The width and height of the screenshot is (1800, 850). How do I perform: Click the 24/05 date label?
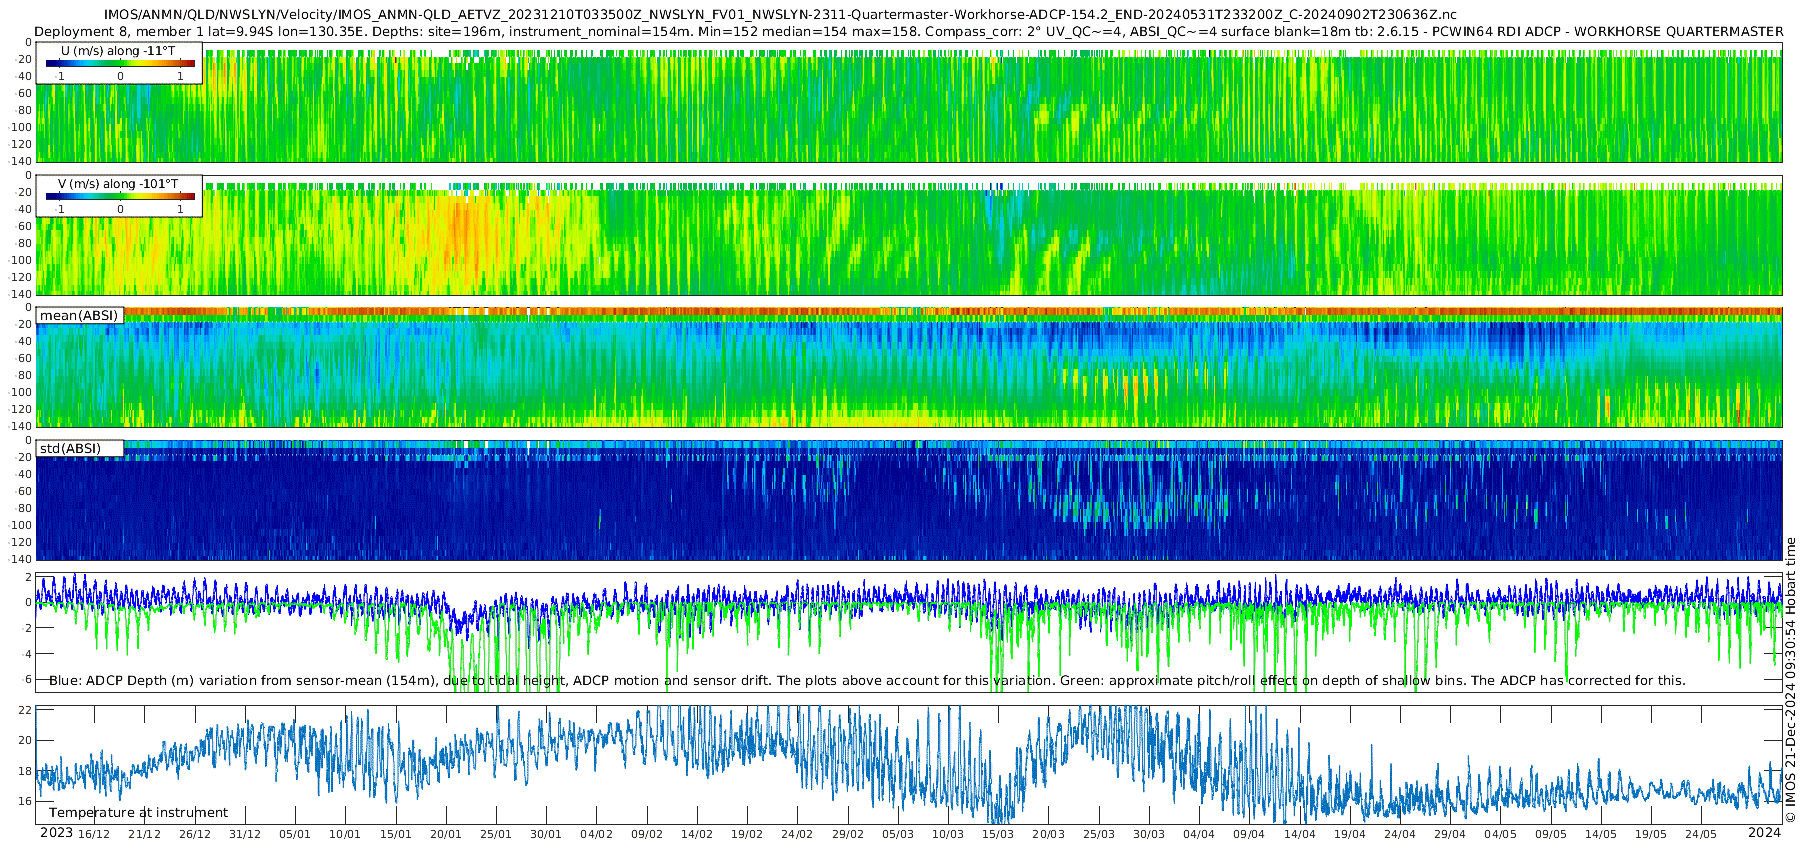(1701, 834)
